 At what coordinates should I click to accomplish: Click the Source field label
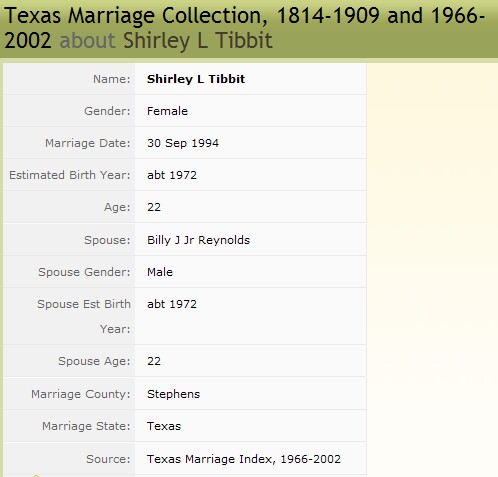pyautogui.click(x=108, y=459)
